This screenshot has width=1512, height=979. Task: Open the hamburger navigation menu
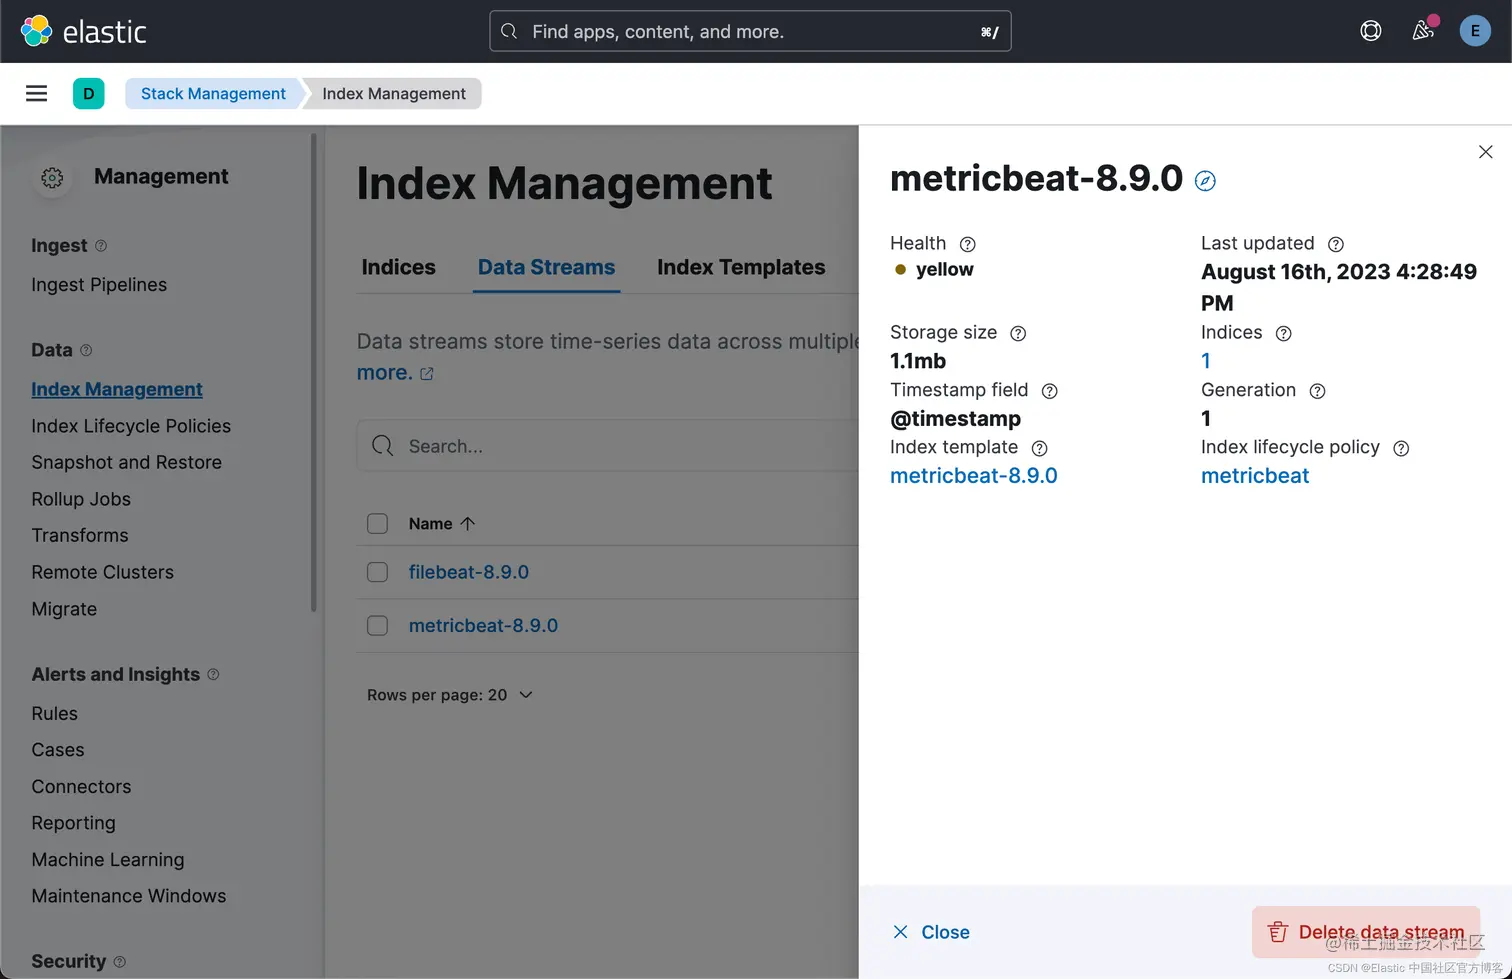37,94
